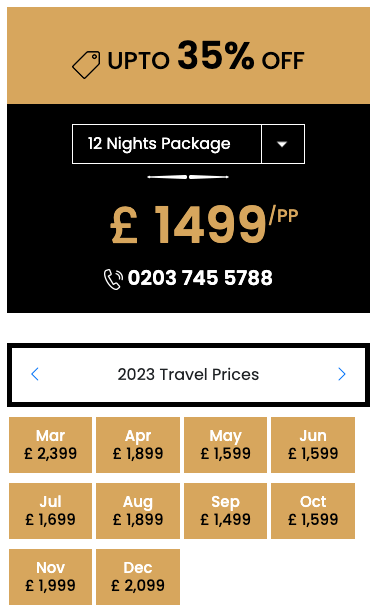
Task: Go to previous year travel prices
Action: point(35,374)
